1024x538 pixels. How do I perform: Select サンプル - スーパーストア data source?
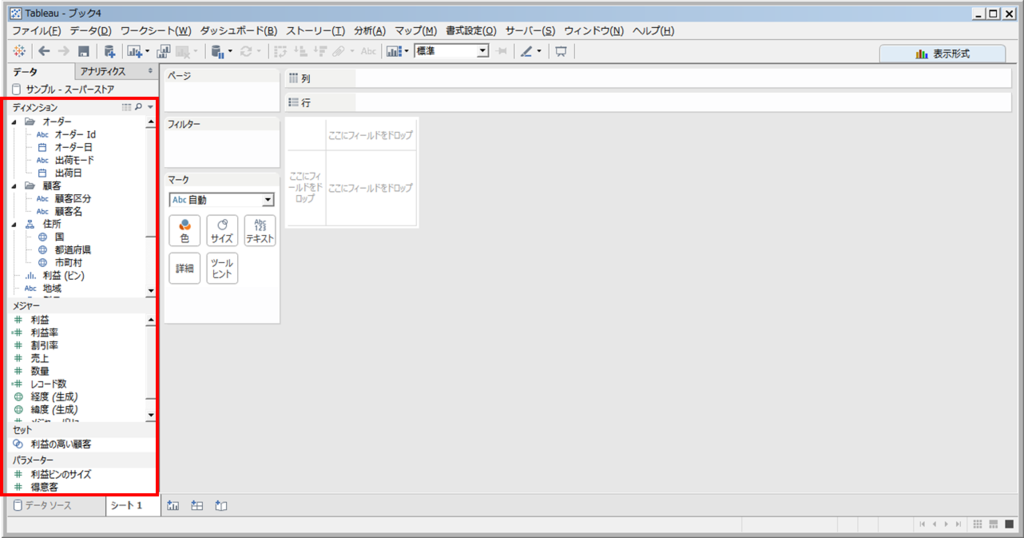(x=70, y=89)
